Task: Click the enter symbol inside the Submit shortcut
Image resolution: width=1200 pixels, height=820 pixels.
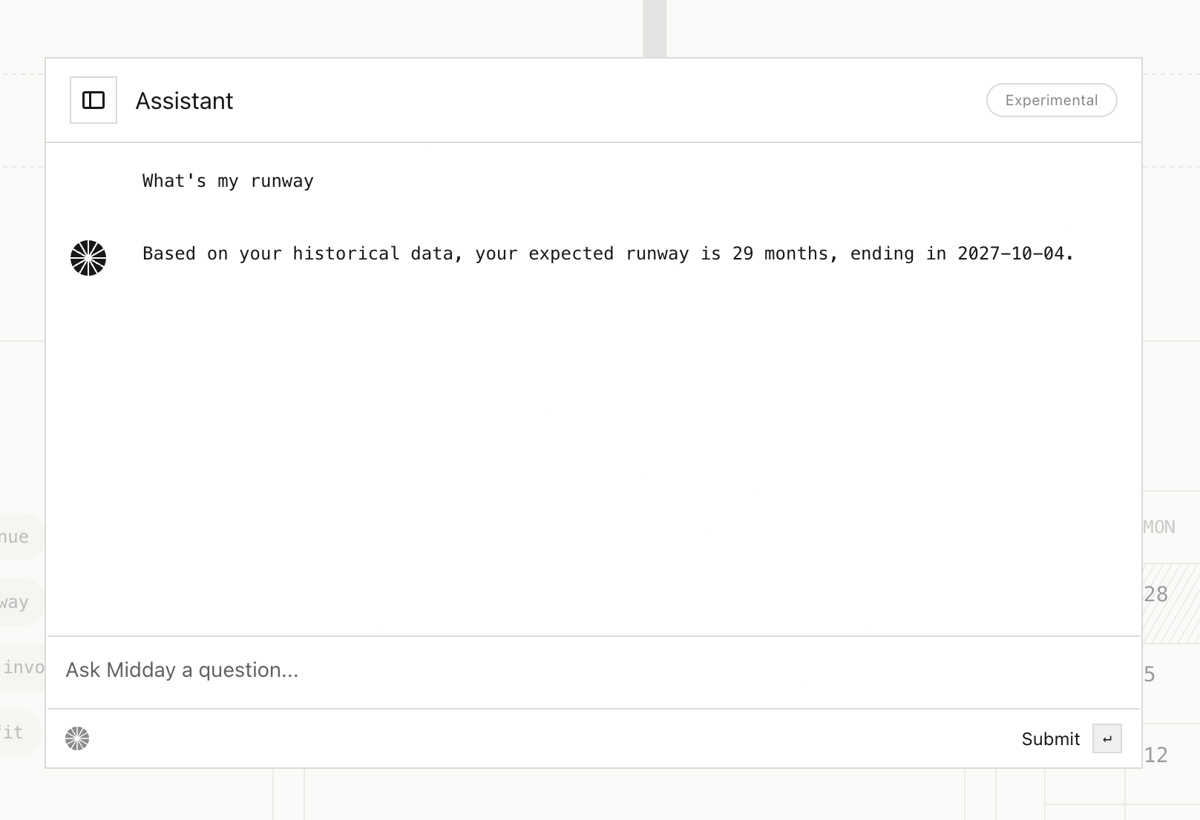Action: (x=1108, y=738)
